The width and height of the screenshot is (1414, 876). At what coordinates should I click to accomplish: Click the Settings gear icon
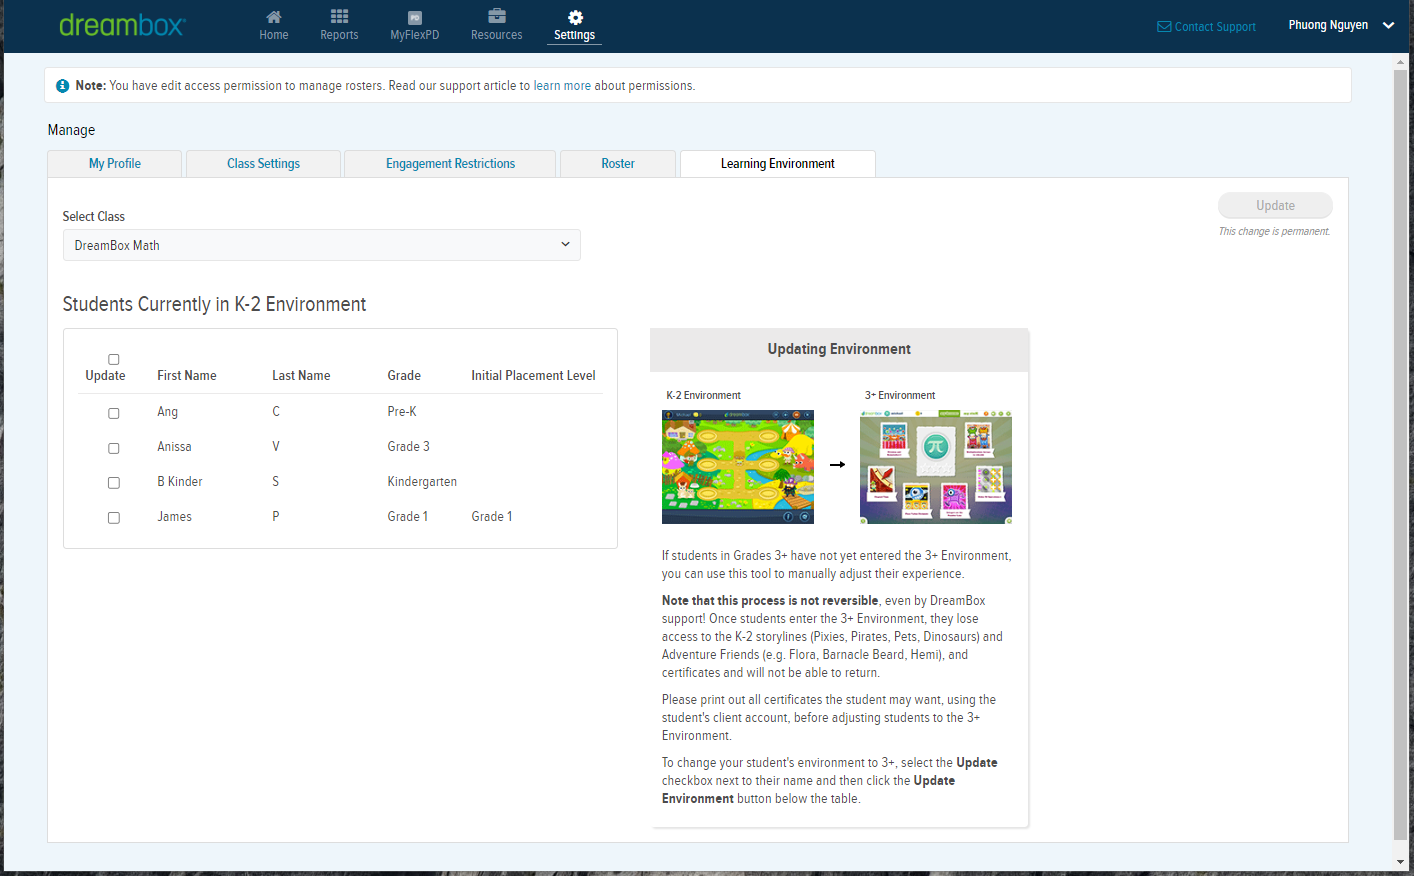575,17
